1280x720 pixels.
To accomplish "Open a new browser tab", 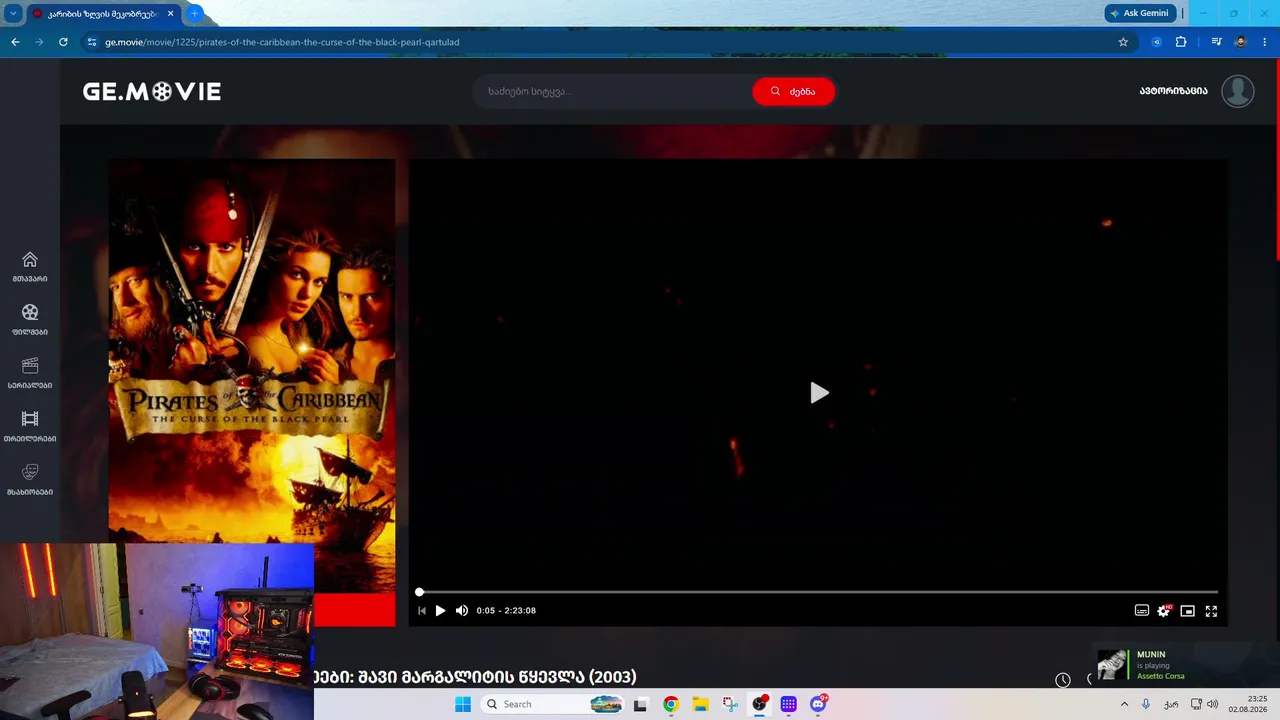I will [194, 13].
